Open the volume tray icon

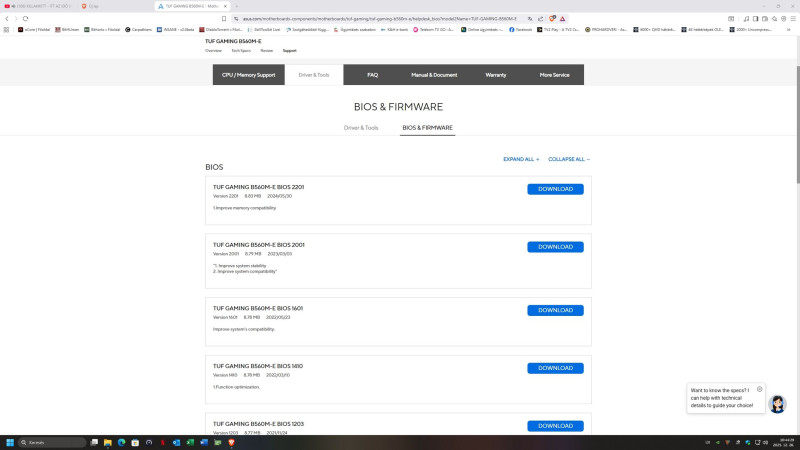coord(765,442)
